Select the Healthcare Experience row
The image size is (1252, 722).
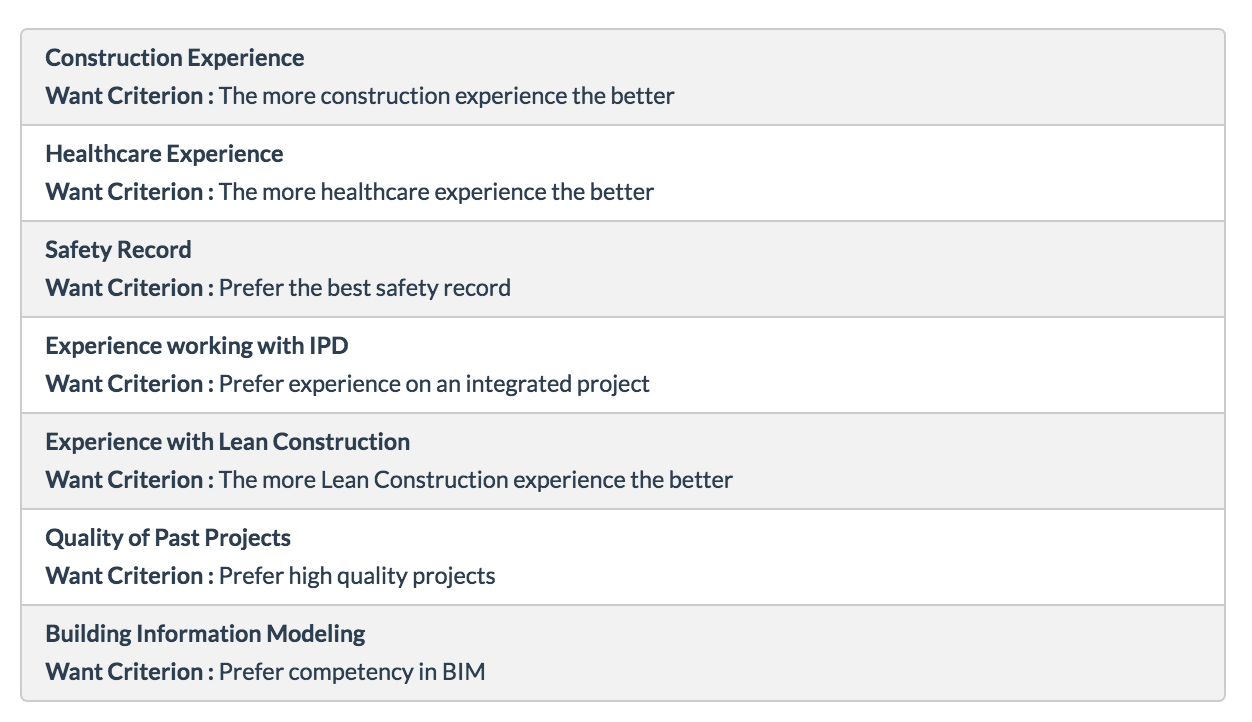(x=623, y=173)
